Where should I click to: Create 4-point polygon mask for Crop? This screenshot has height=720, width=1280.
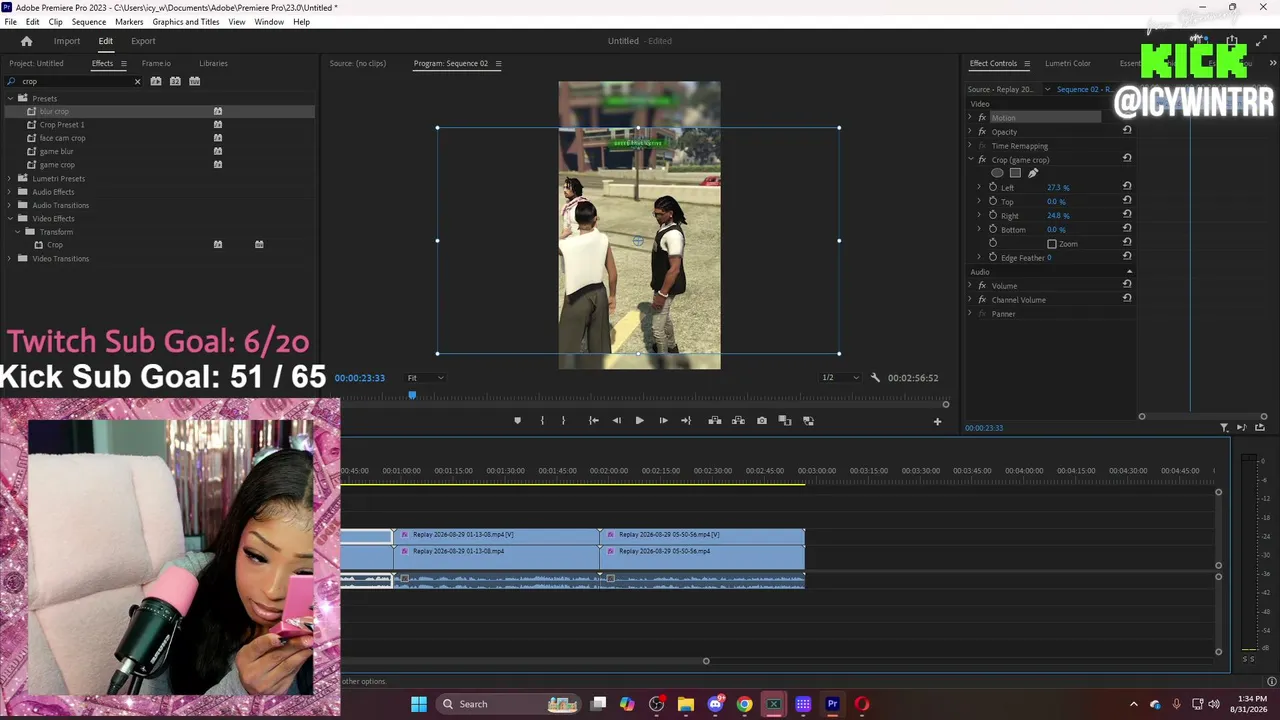[1015, 173]
